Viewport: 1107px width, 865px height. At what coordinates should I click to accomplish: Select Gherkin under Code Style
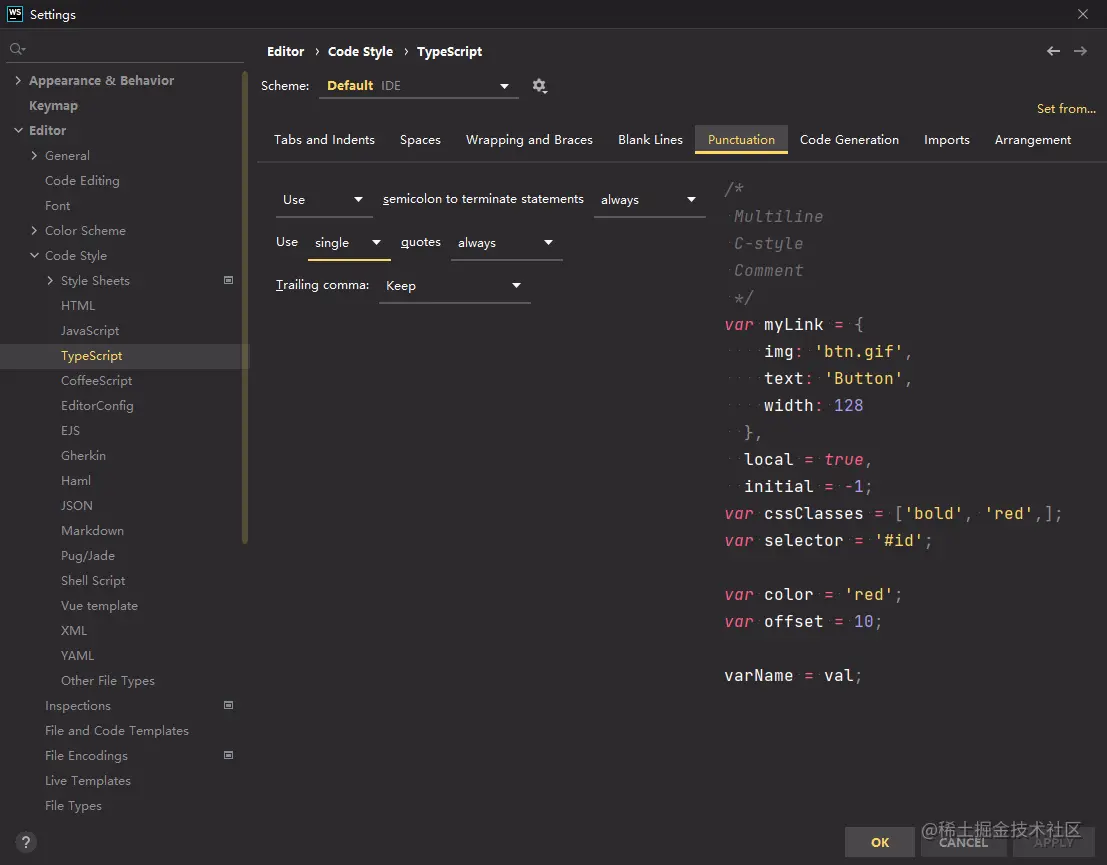click(83, 455)
